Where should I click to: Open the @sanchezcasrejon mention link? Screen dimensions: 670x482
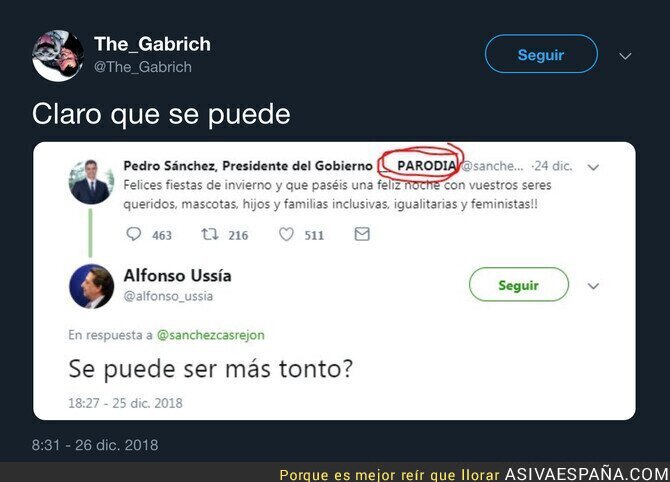(x=211, y=335)
